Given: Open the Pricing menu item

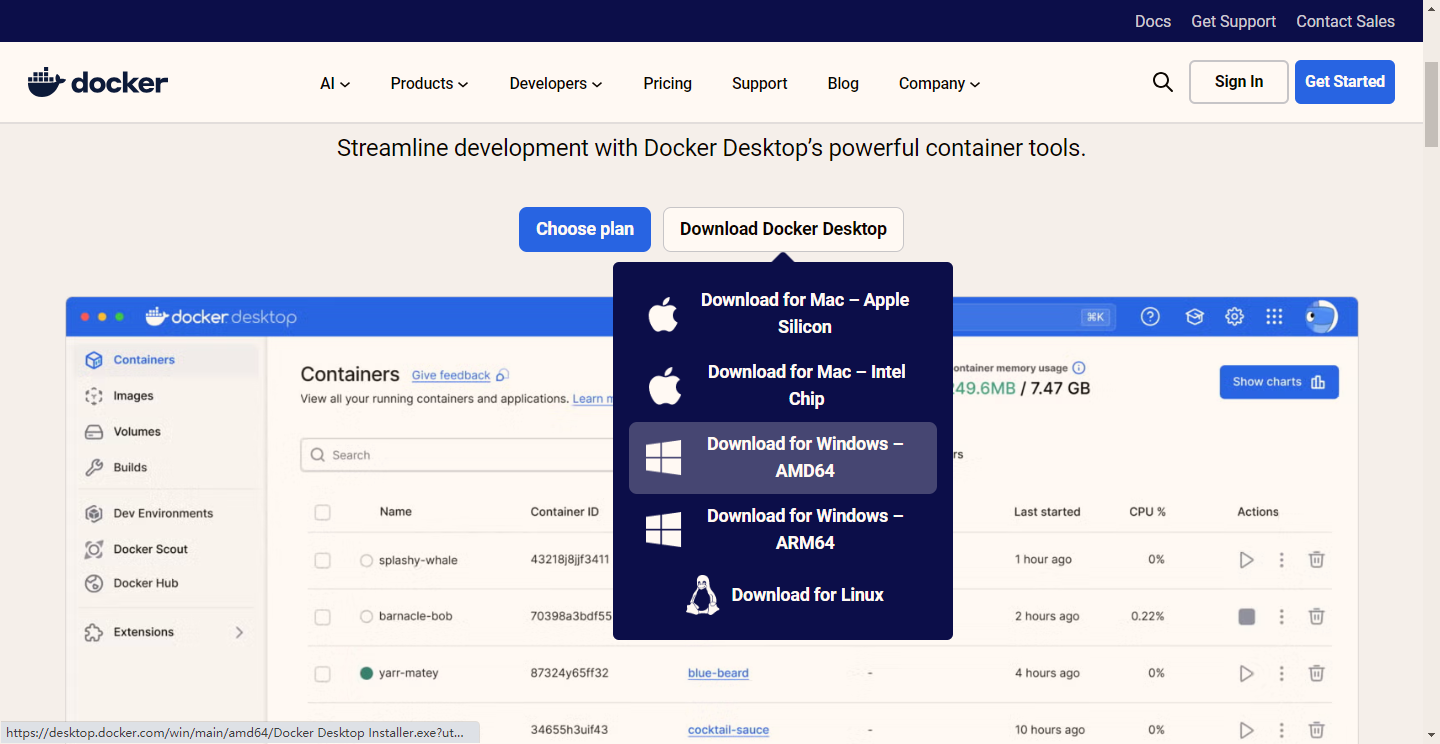Looking at the screenshot, I should [667, 84].
